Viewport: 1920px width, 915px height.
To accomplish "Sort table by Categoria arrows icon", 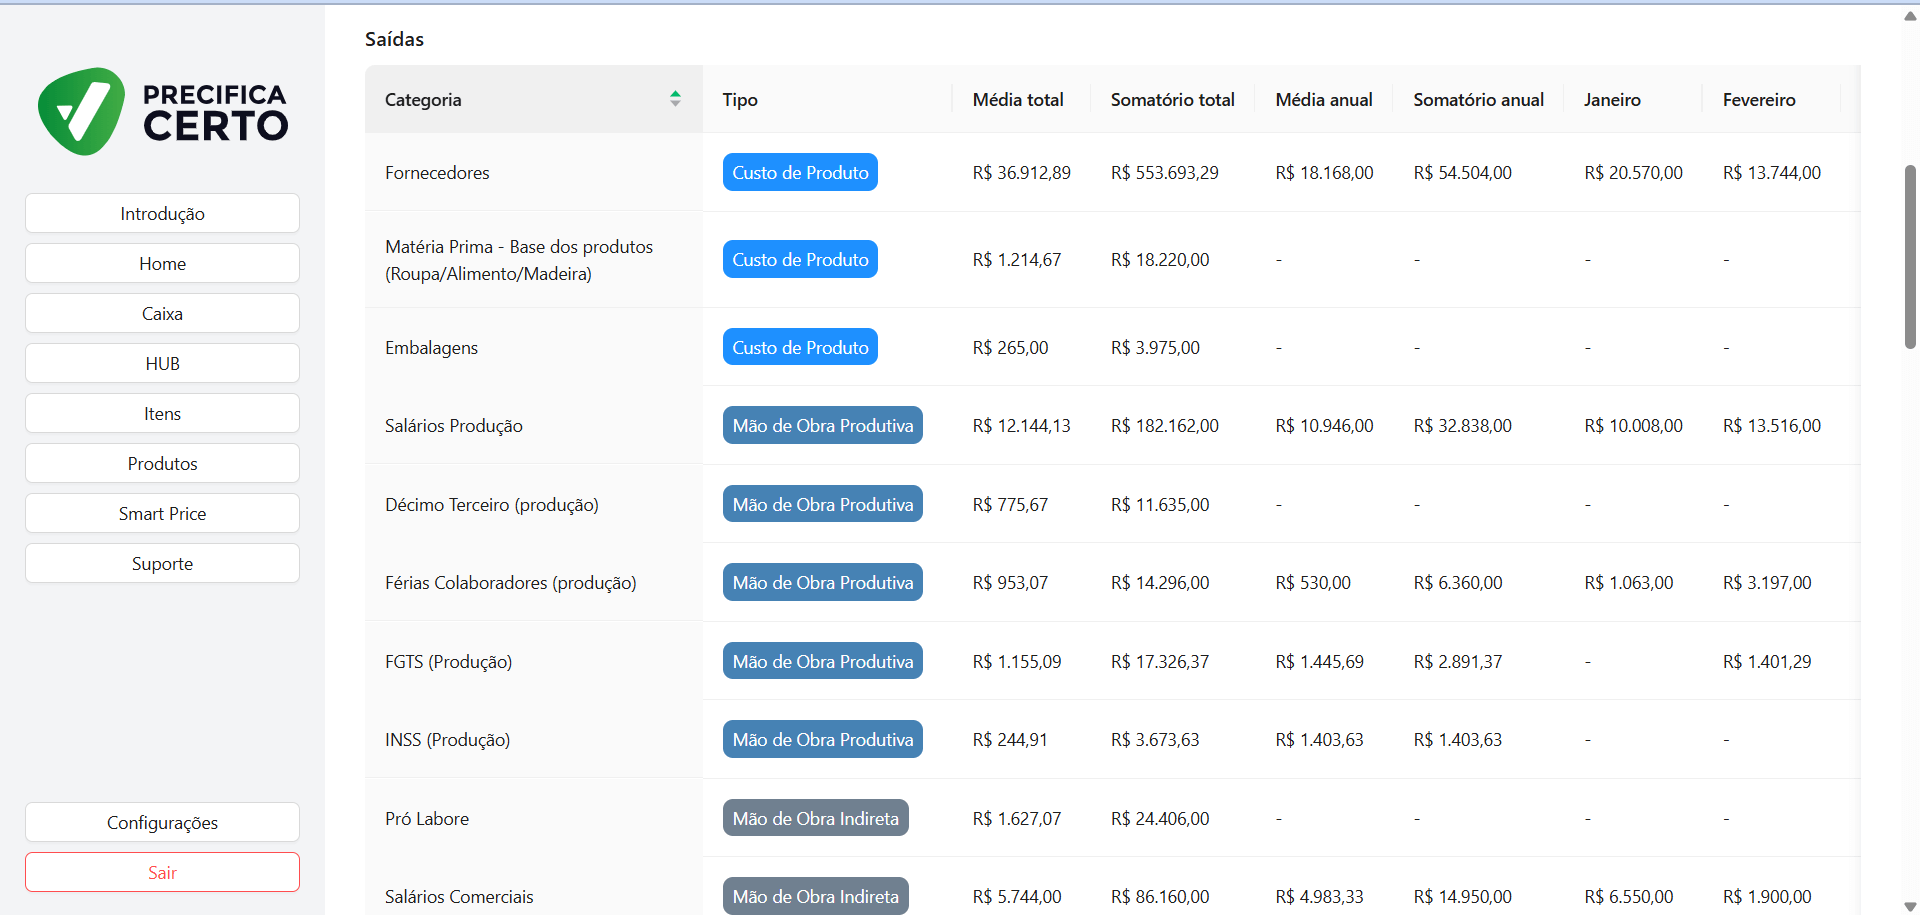I will click(x=675, y=98).
